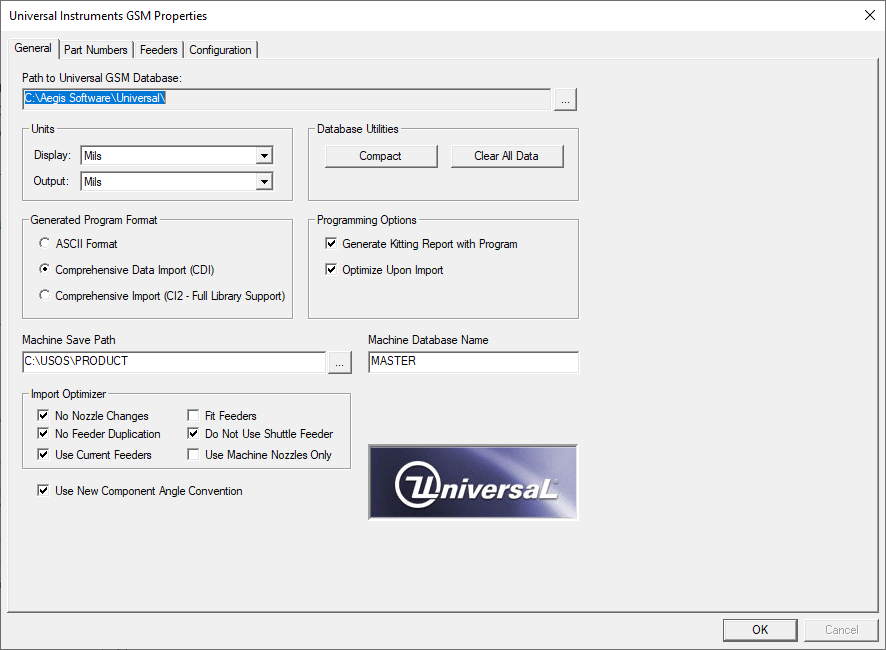
Task: Uncheck No Nozzle Changes
Action: [x=41, y=415]
